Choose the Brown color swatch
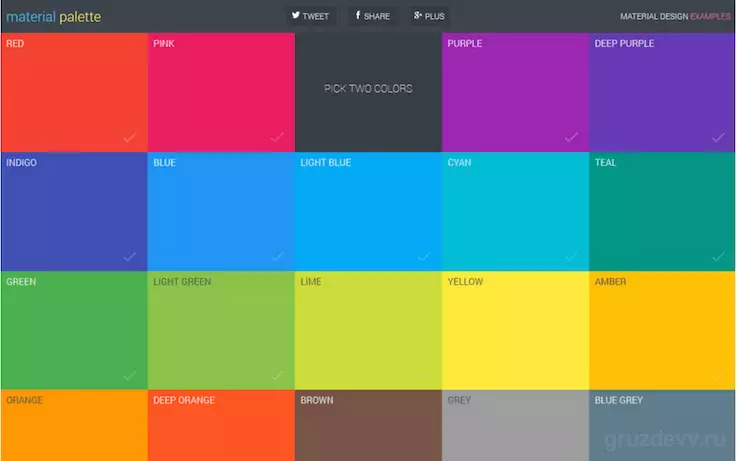The height and width of the screenshot is (461, 737). click(368, 425)
